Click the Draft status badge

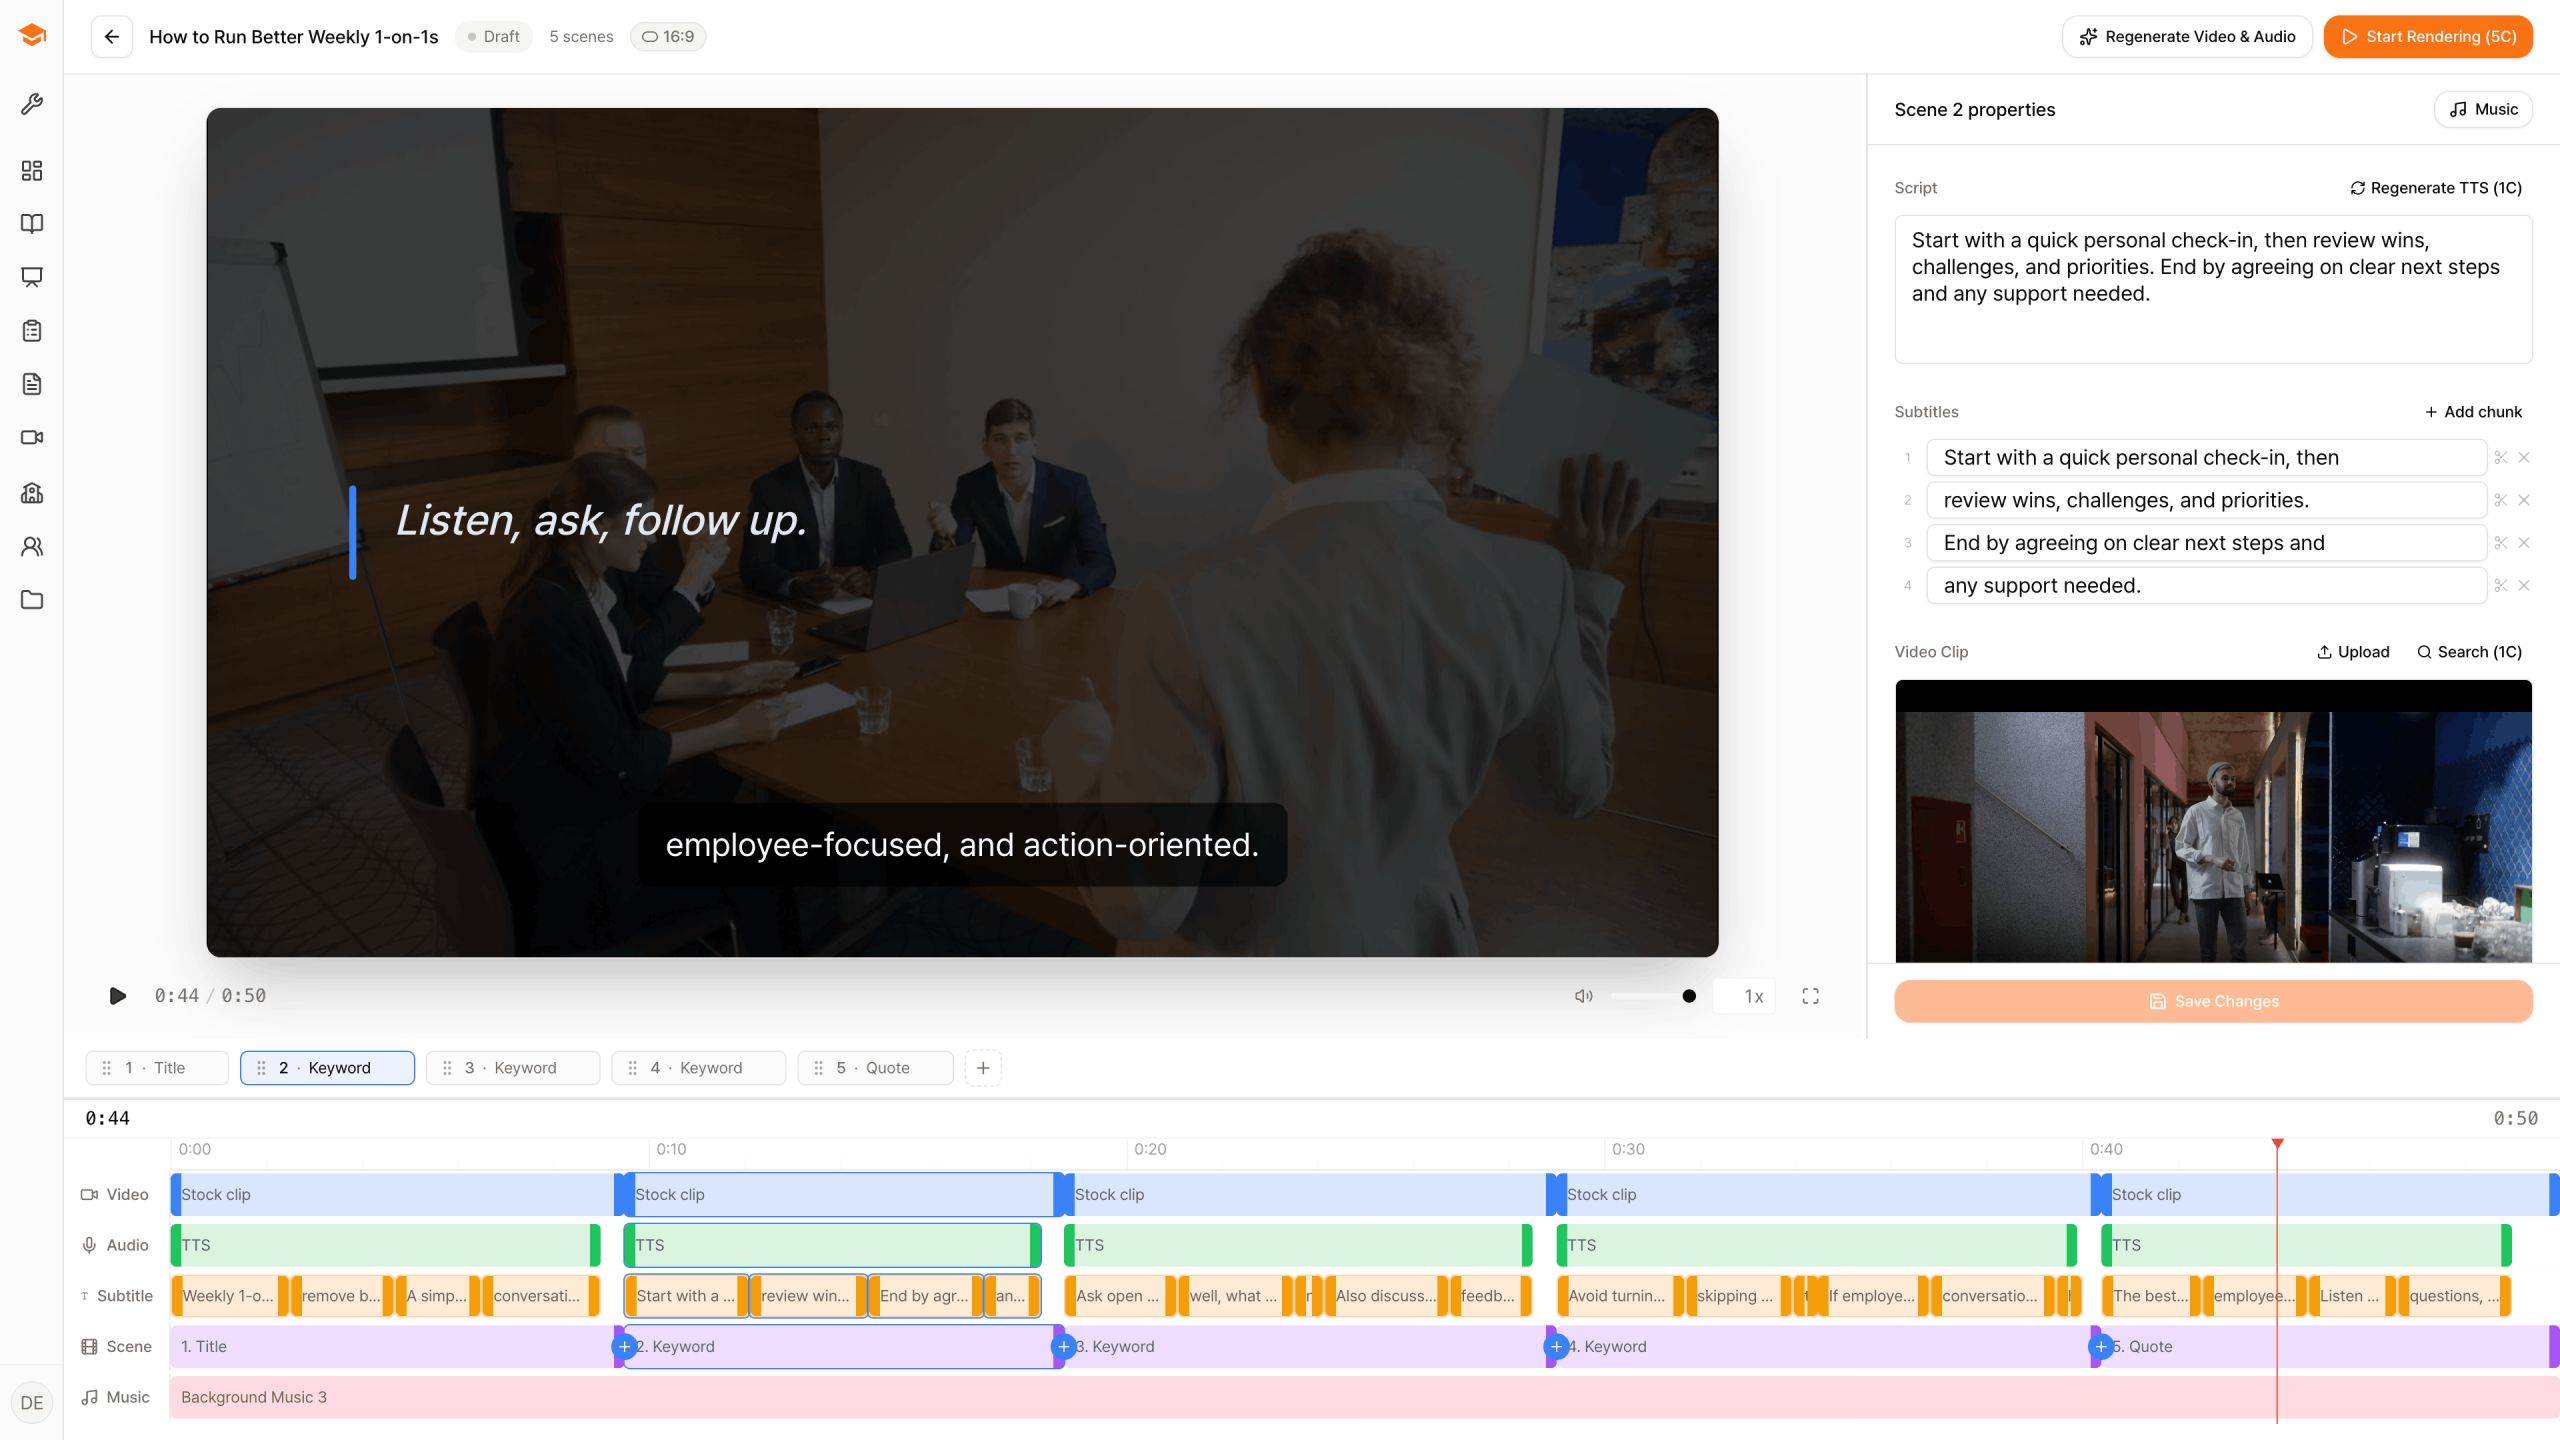(494, 37)
